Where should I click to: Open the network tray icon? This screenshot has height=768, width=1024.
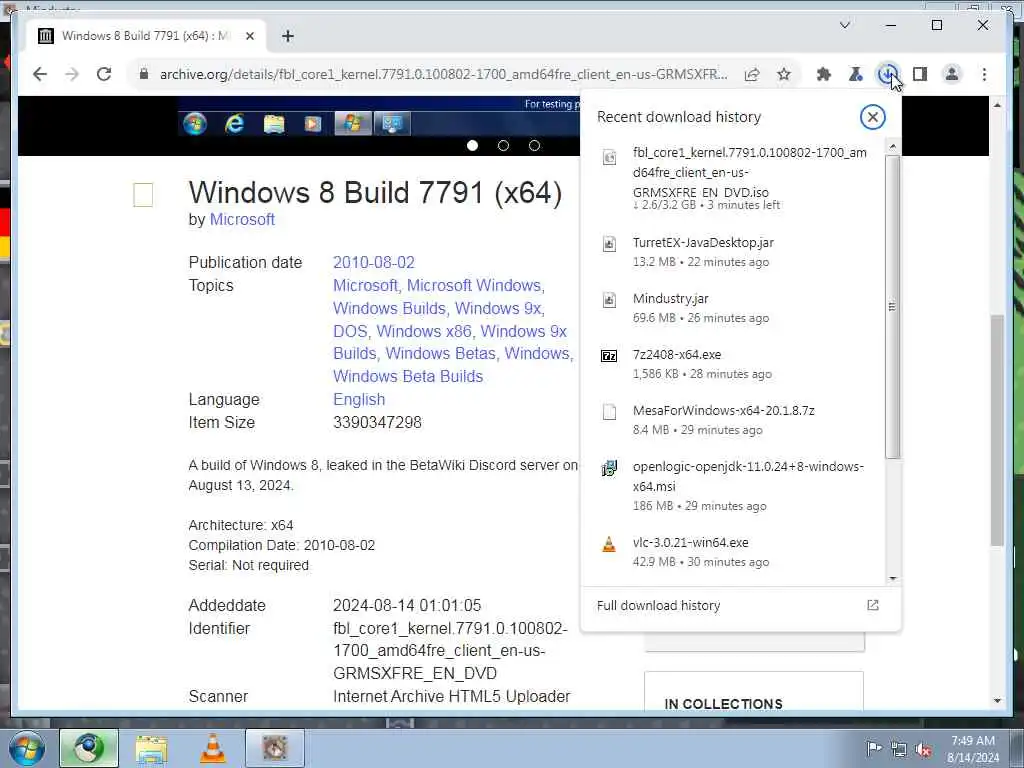click(899, 750)
